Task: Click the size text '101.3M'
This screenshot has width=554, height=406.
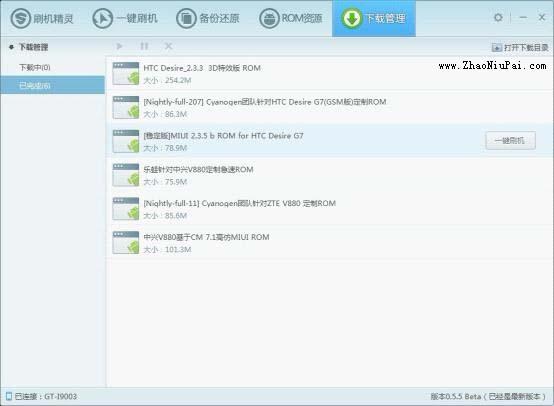Action: tap(178, 249)
